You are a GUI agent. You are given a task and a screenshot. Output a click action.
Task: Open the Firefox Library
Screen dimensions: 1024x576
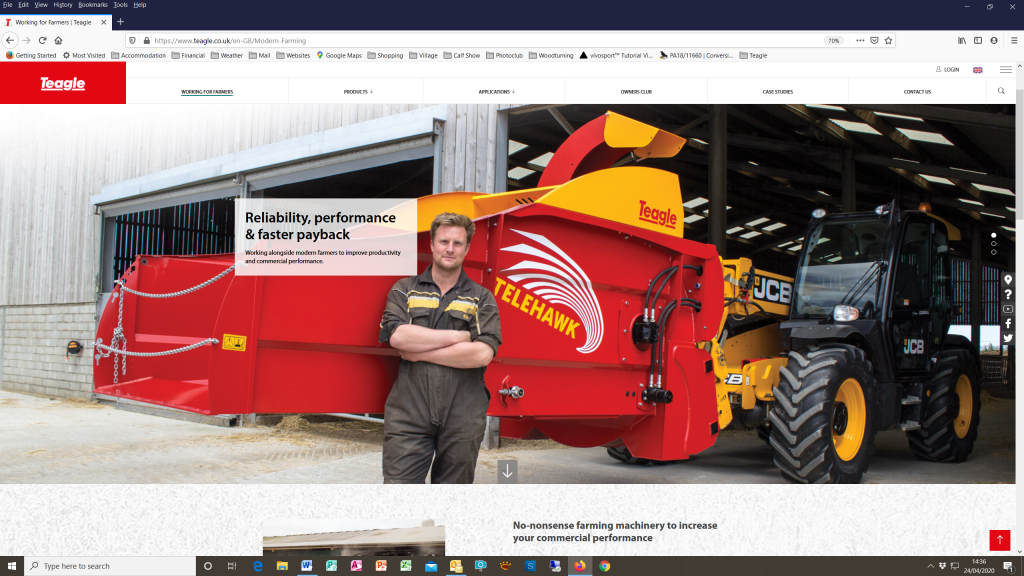962,40
